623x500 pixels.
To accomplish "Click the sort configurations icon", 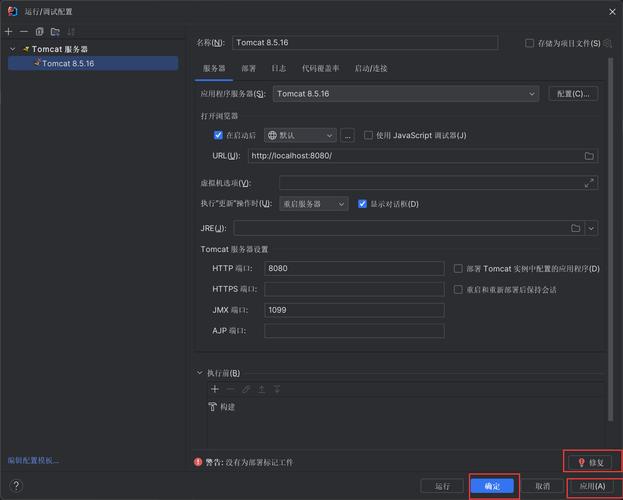I will [71, 31].
